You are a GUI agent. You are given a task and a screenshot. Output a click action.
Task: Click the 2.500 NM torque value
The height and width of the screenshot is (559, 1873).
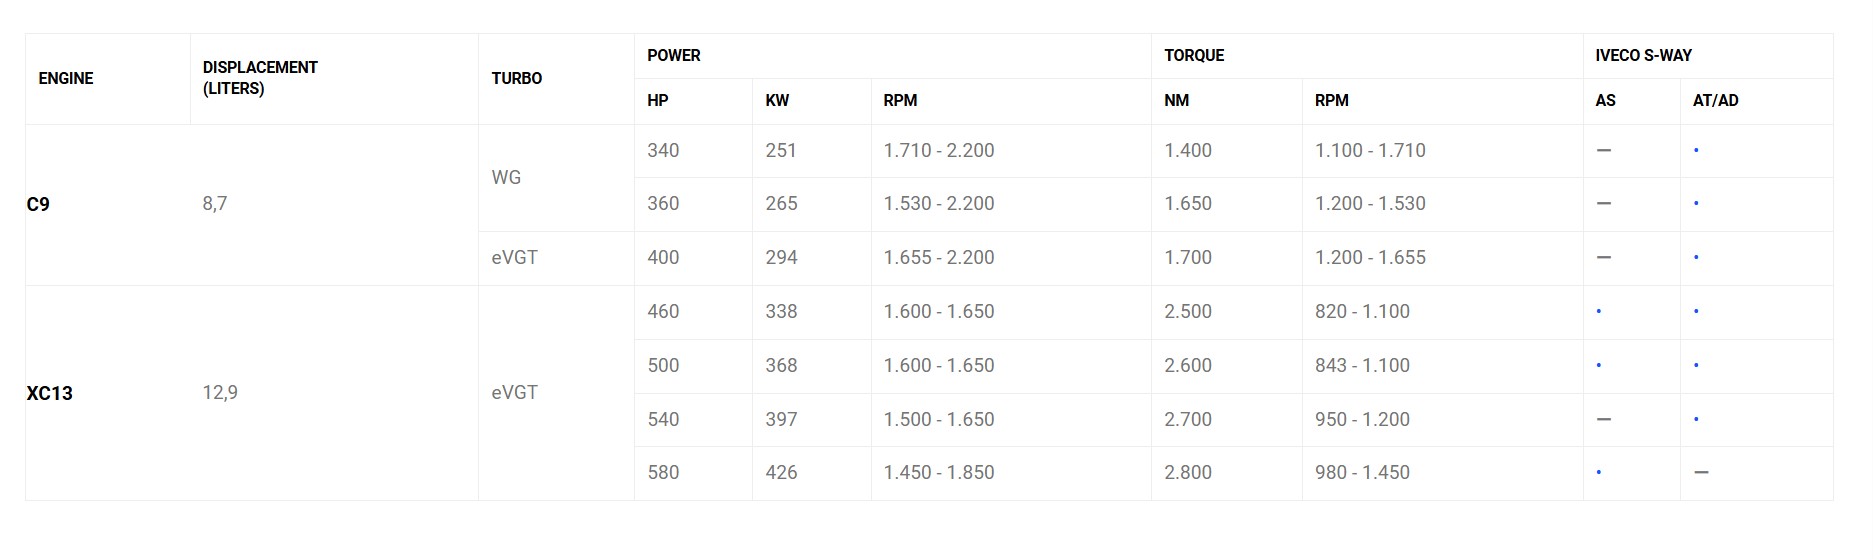pos(1187,311)
